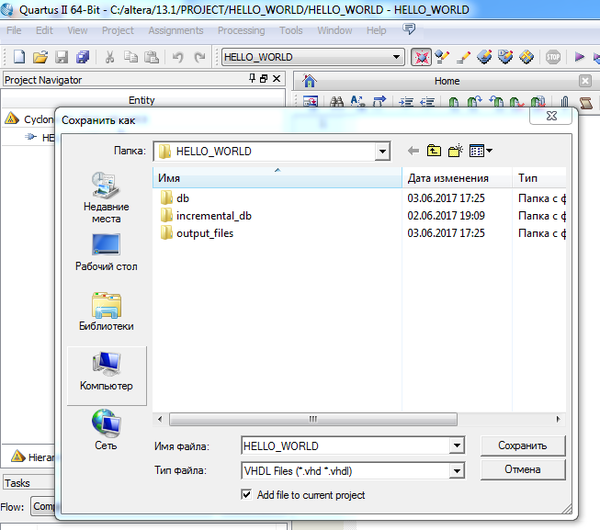Click the Open file toolbar icon
The height and width of the screenshot is (530, 600).
coord(40,57)
